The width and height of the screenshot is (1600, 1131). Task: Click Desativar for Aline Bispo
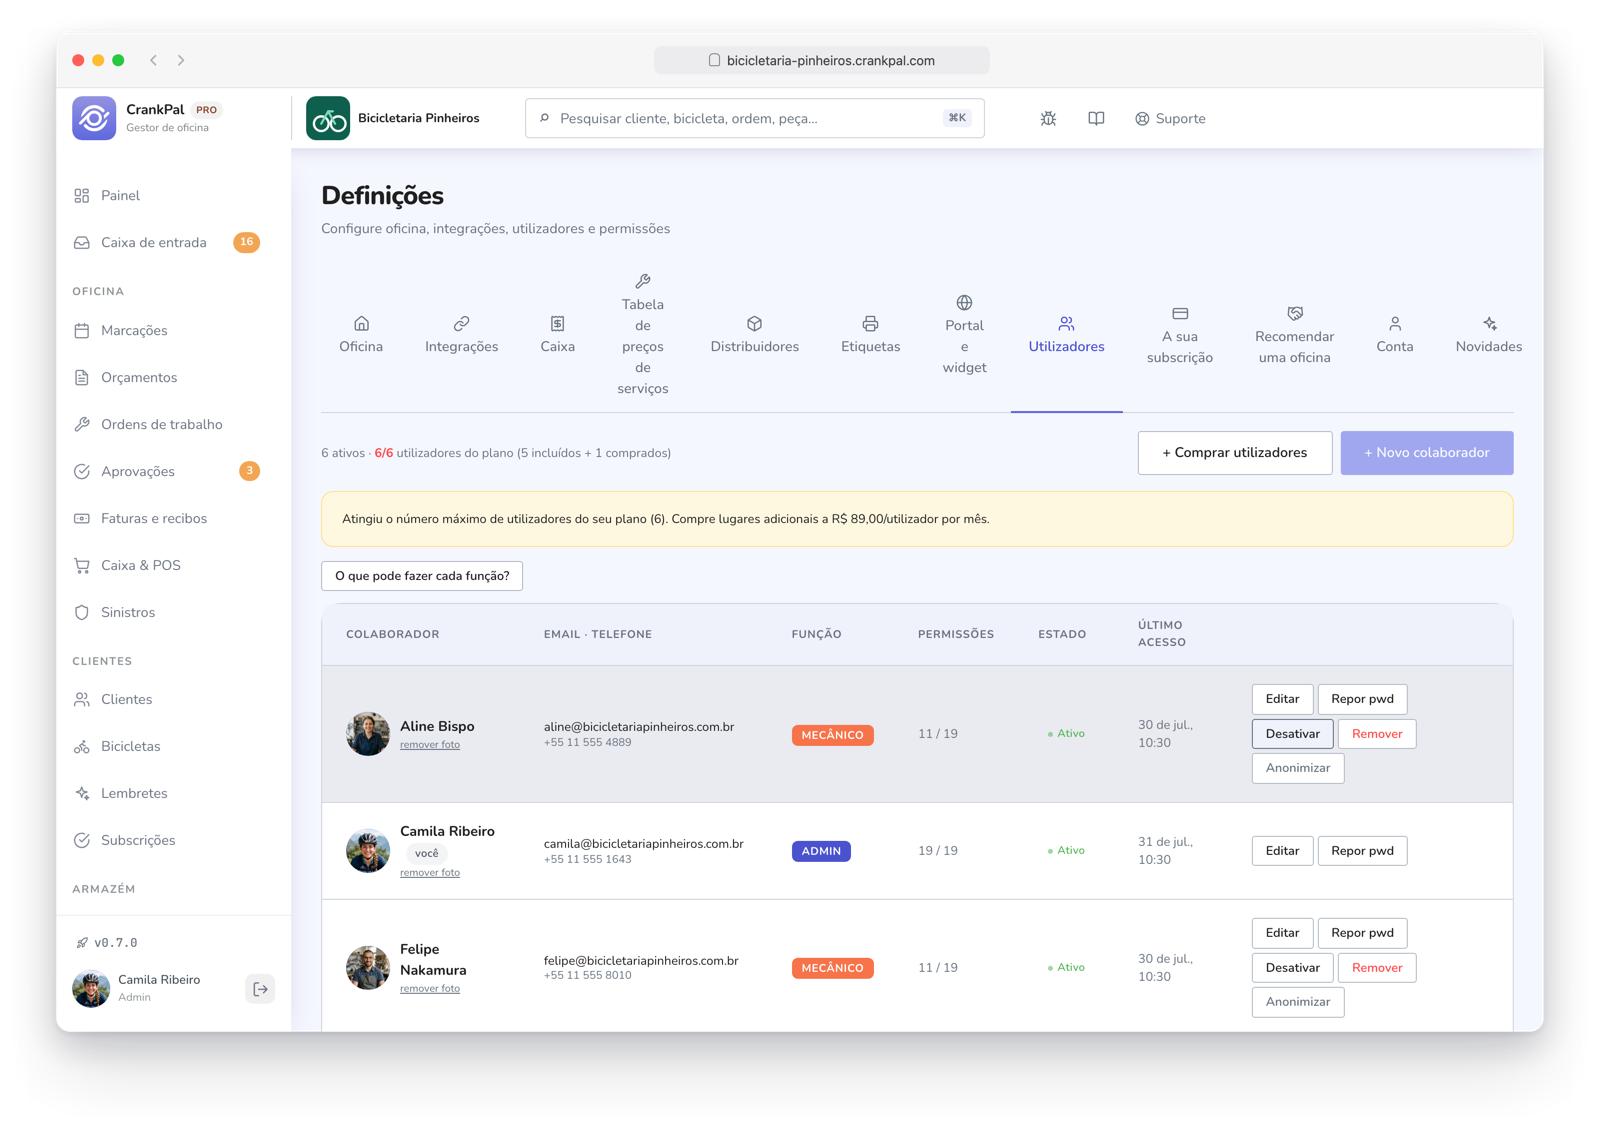(x=1292, y=734)
